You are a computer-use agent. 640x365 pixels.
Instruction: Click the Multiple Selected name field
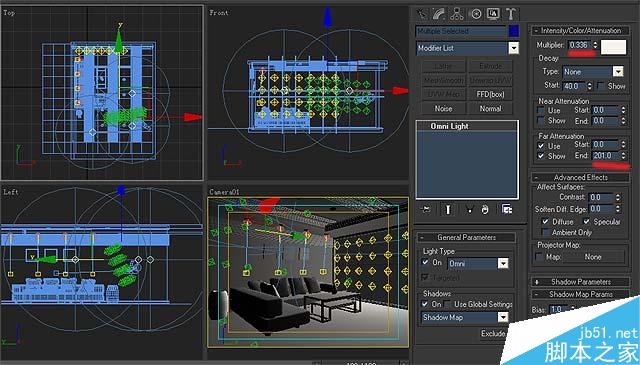coord(461,31)
